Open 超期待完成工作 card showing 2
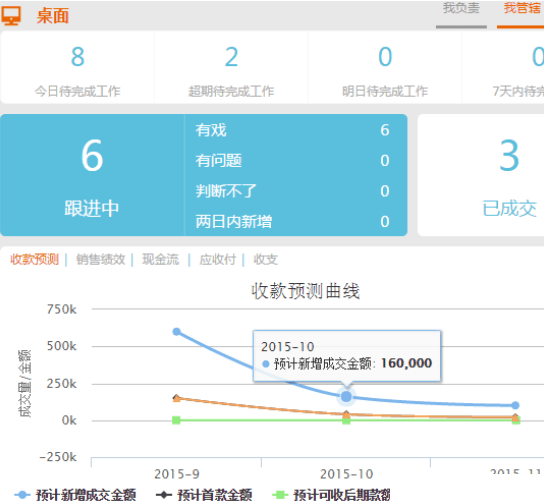 pyautogui.click(x=231, y=67)
